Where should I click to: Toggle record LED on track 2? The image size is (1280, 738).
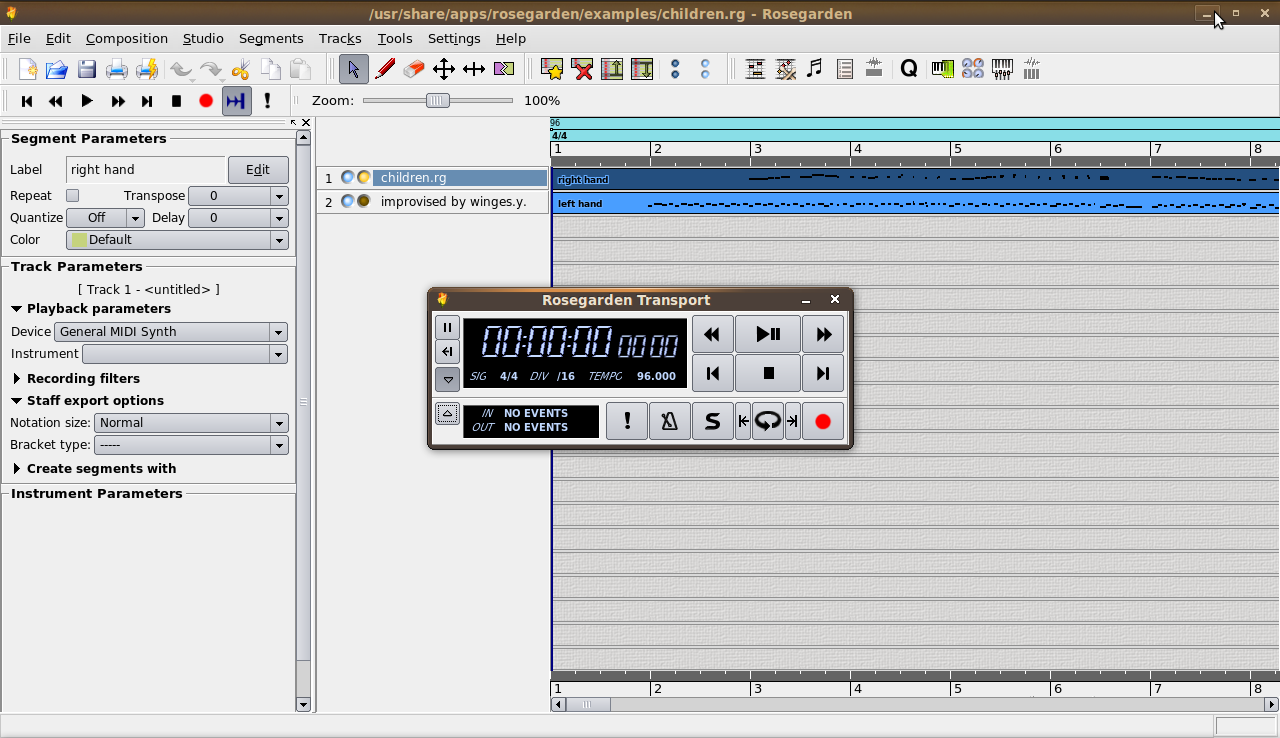pos(363,202)
